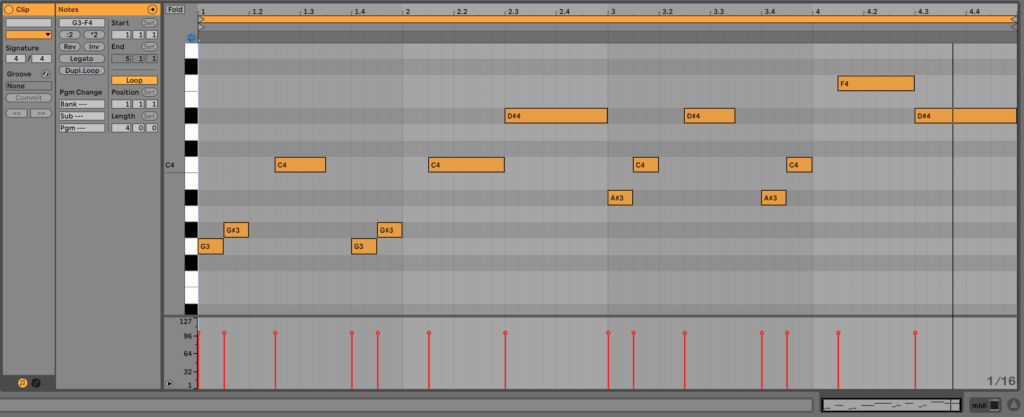Image resolution: width=1024 pixels, height=417 pixels.
Task: Select the first G#3 note
Action: (236, 230)
